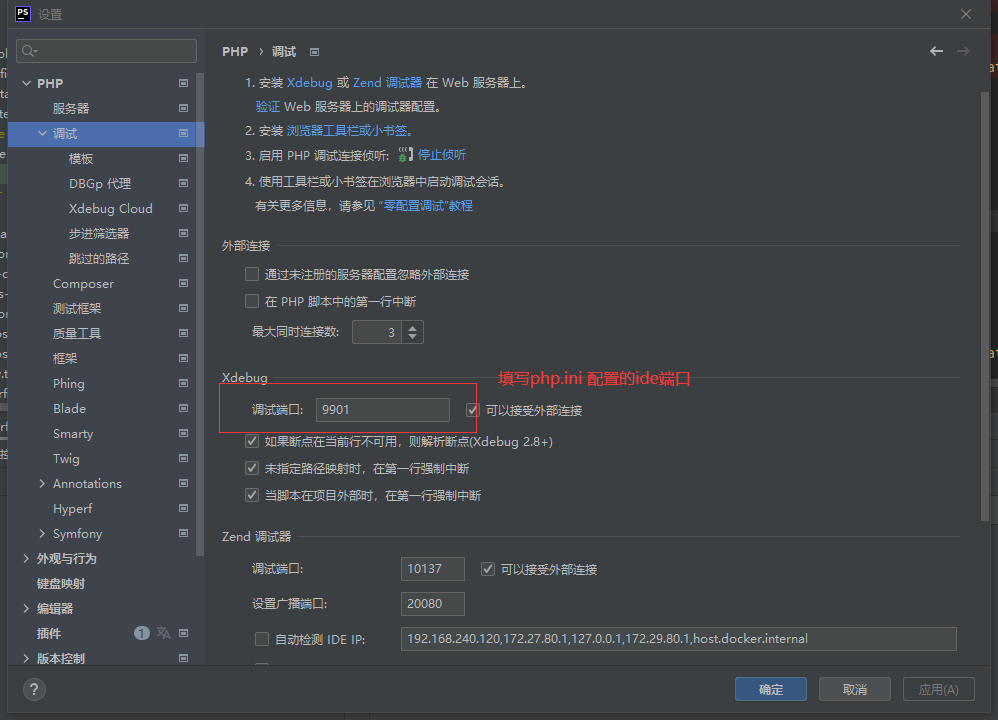Open 浏览器工具栏或小书签 link
998x720 pixels.
coord(349,131)
